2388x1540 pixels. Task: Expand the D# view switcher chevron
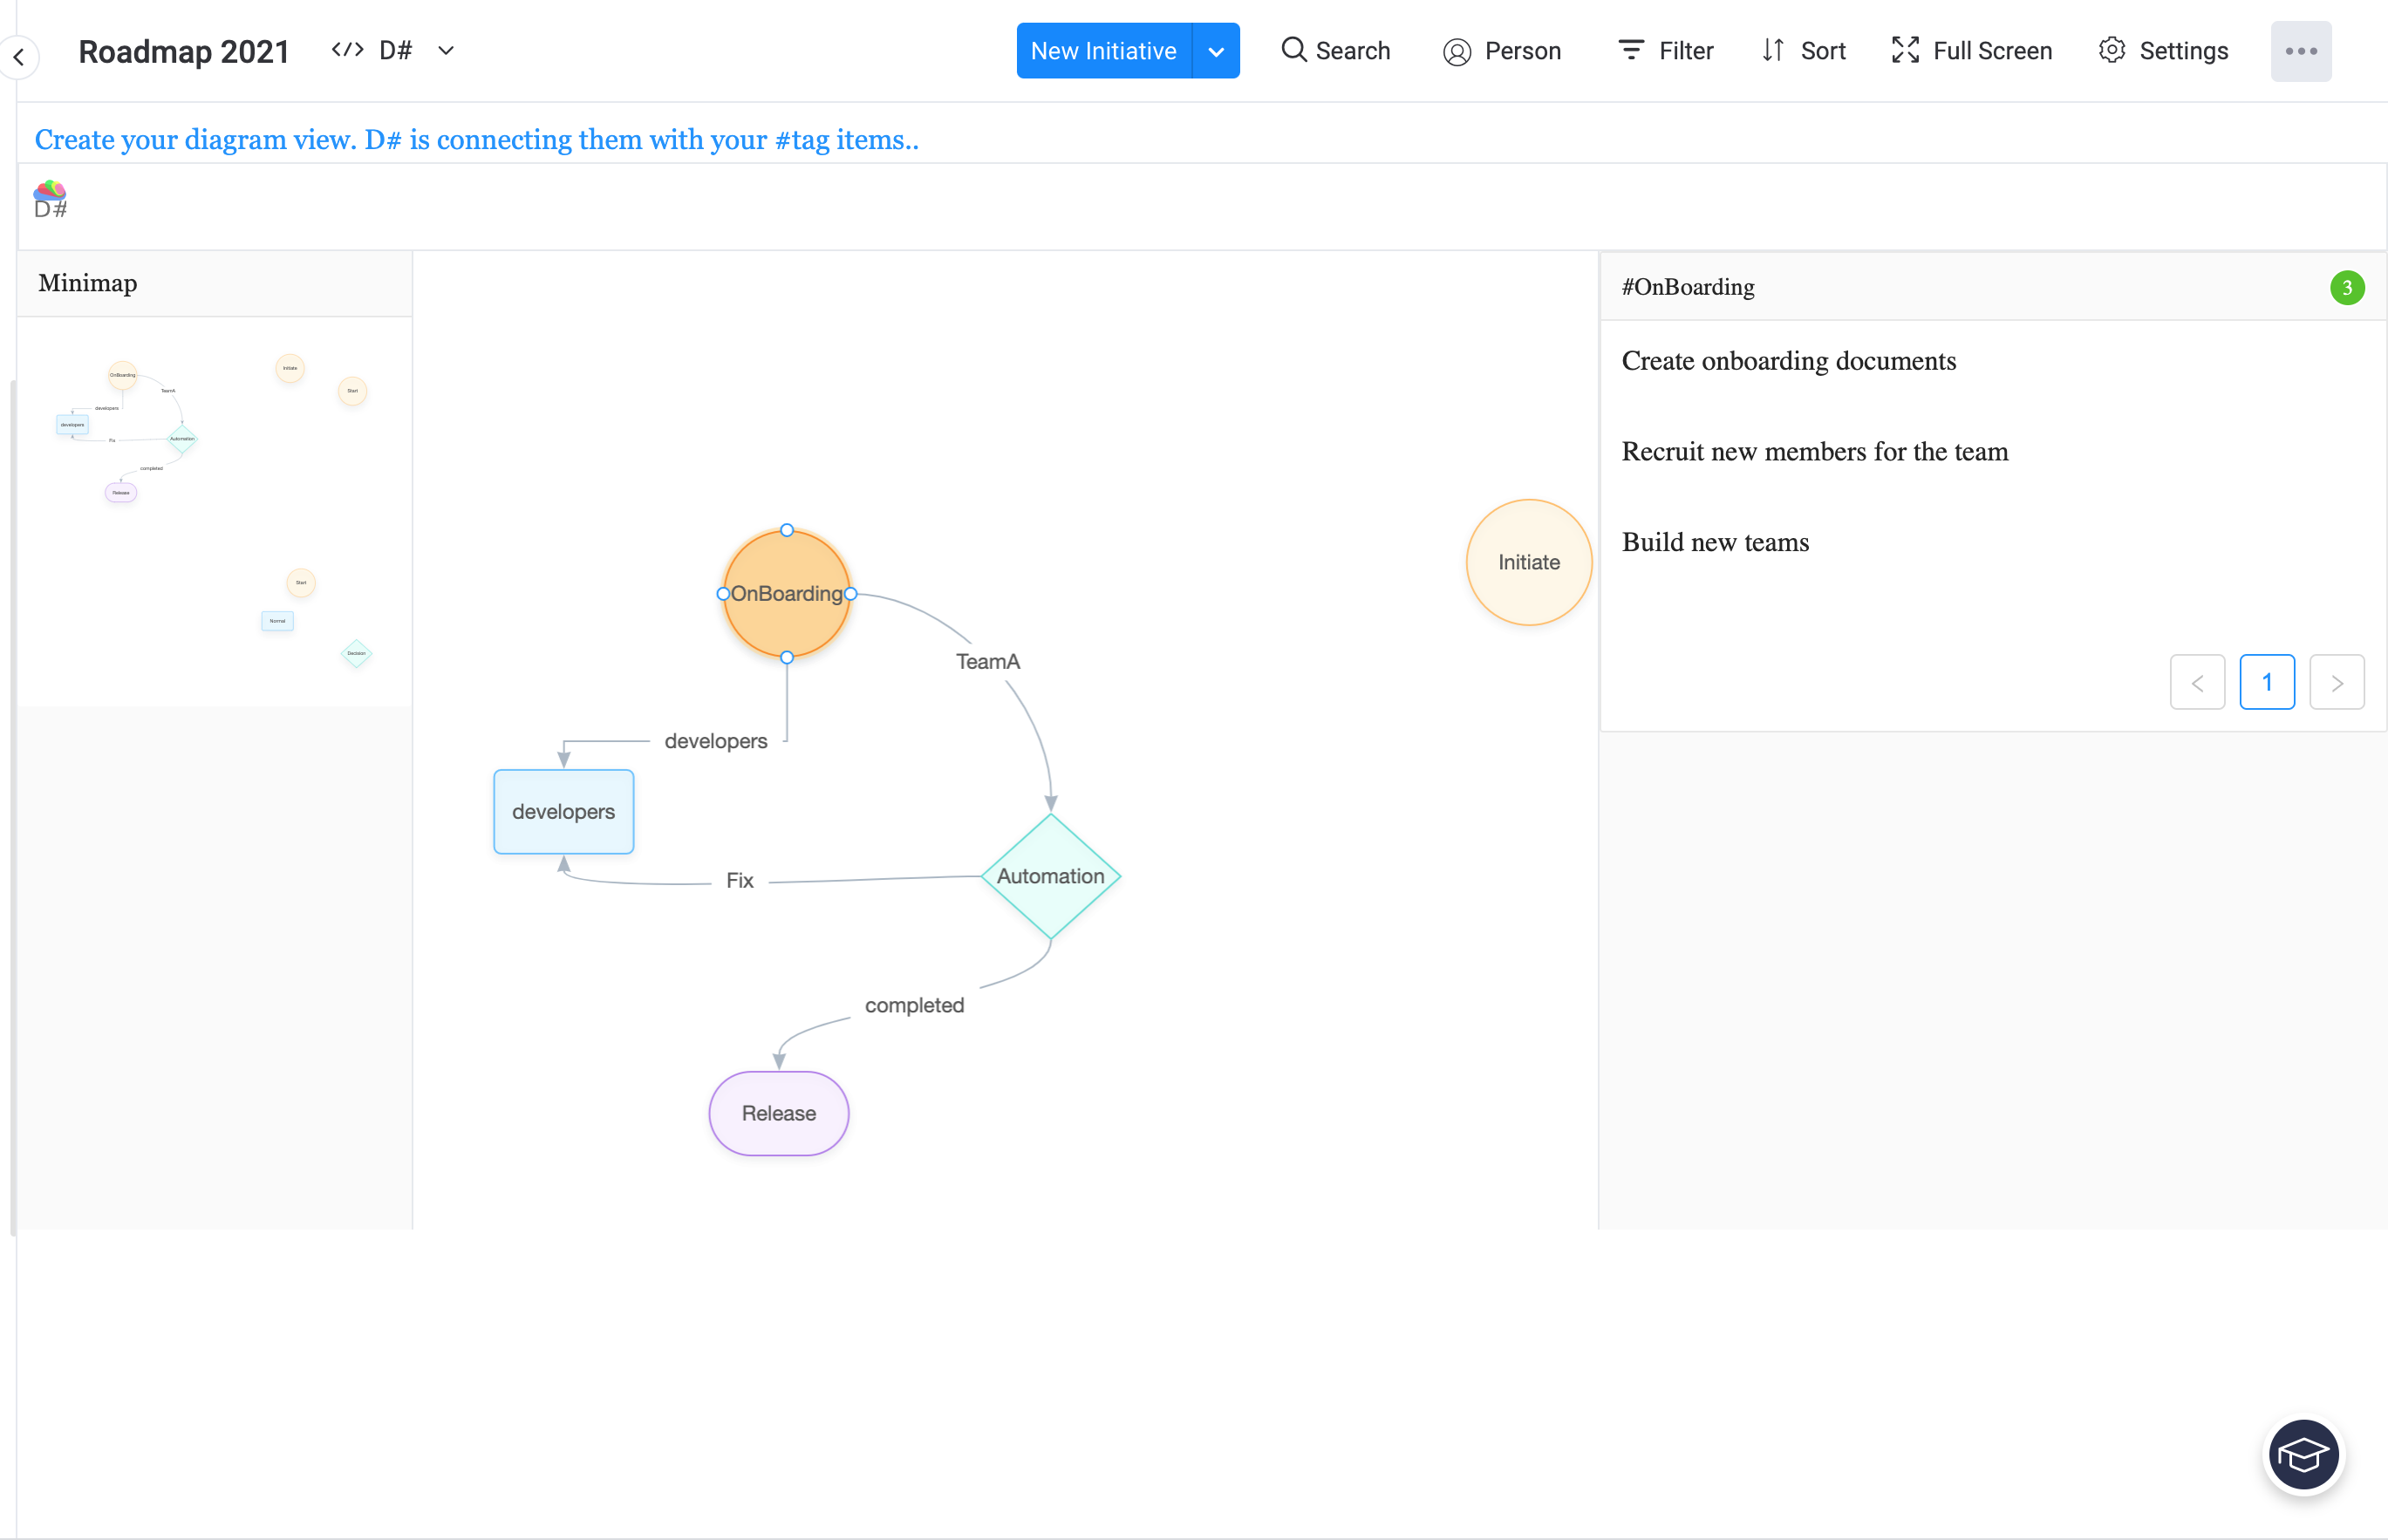pos(446,50)
